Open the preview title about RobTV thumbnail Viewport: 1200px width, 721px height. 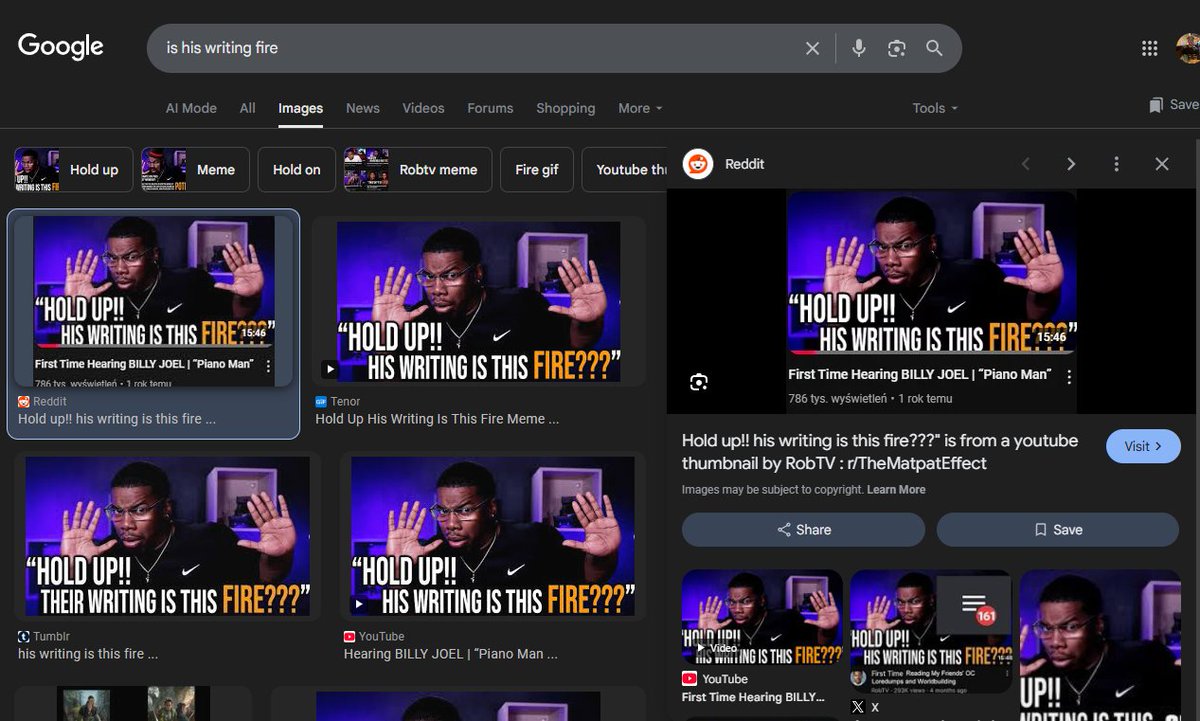(x=880, y=452)
